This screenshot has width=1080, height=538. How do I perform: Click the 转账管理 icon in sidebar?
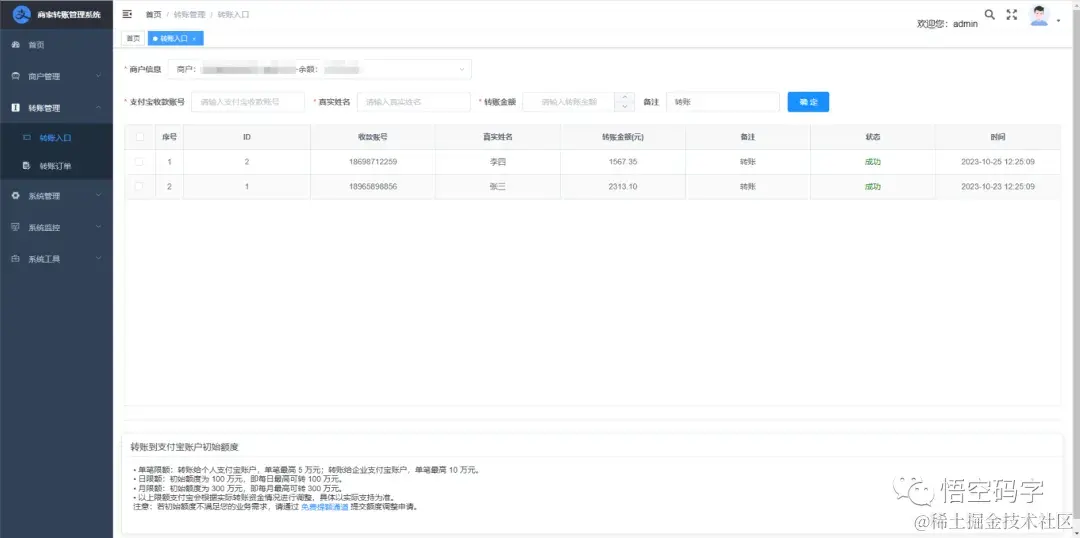(x=15, y=108)
